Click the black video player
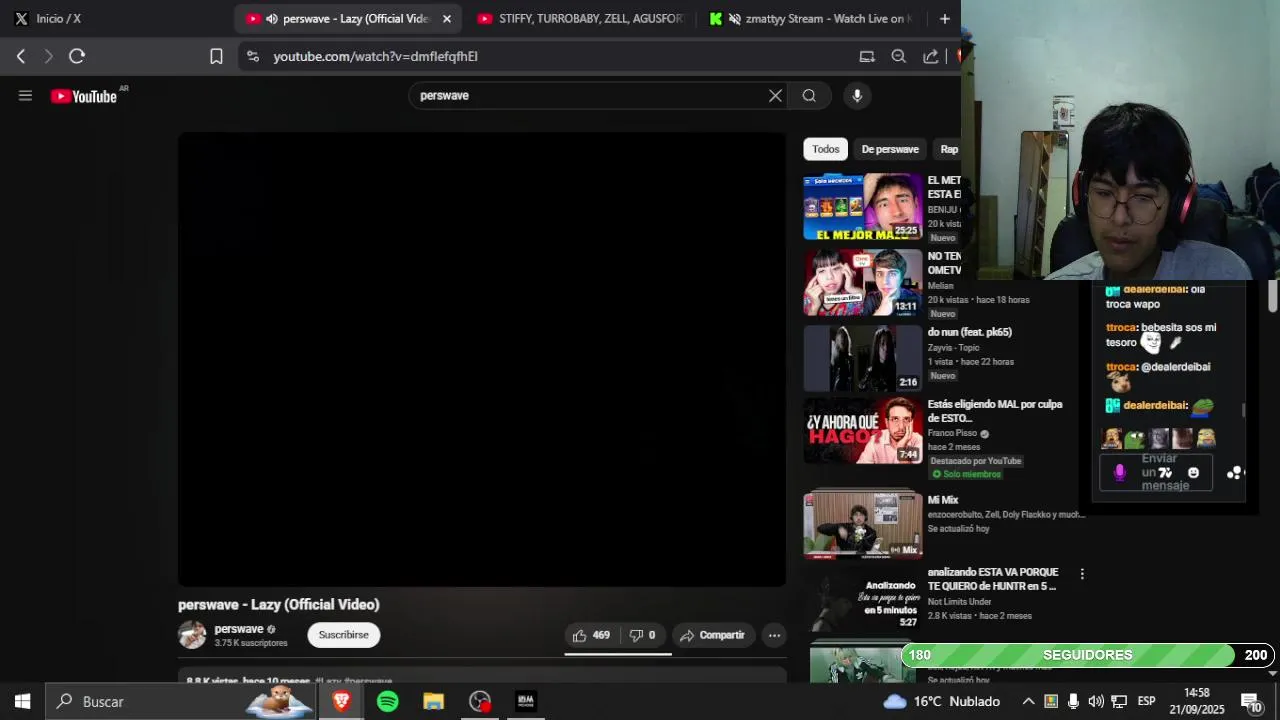This screenshot has width=1280, height=720. pyautogui.click(x=482, y=359)
